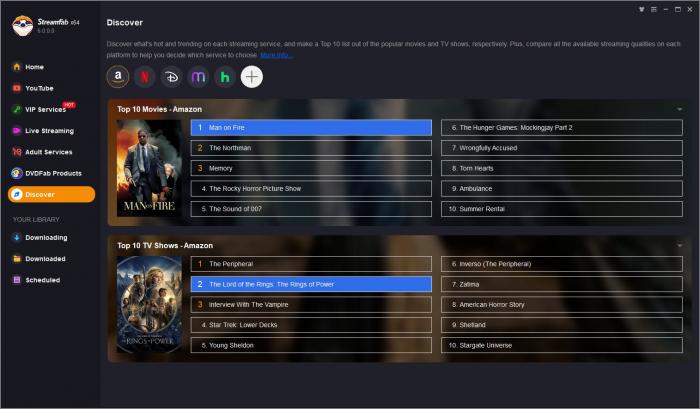The width and height of the screenshot is (700, 409).
Task: Follow the More info link
Action: [x=276, y=55]
